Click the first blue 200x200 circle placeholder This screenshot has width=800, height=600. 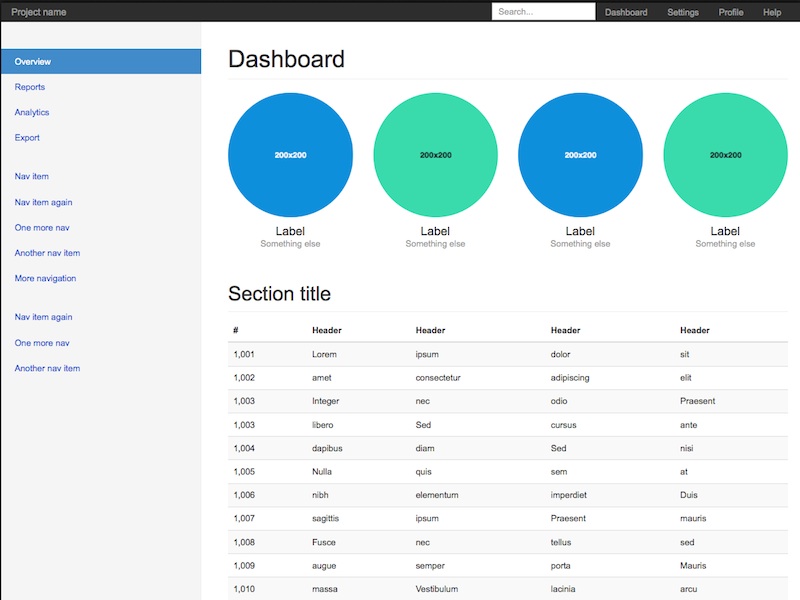click(x=290, y=155)
